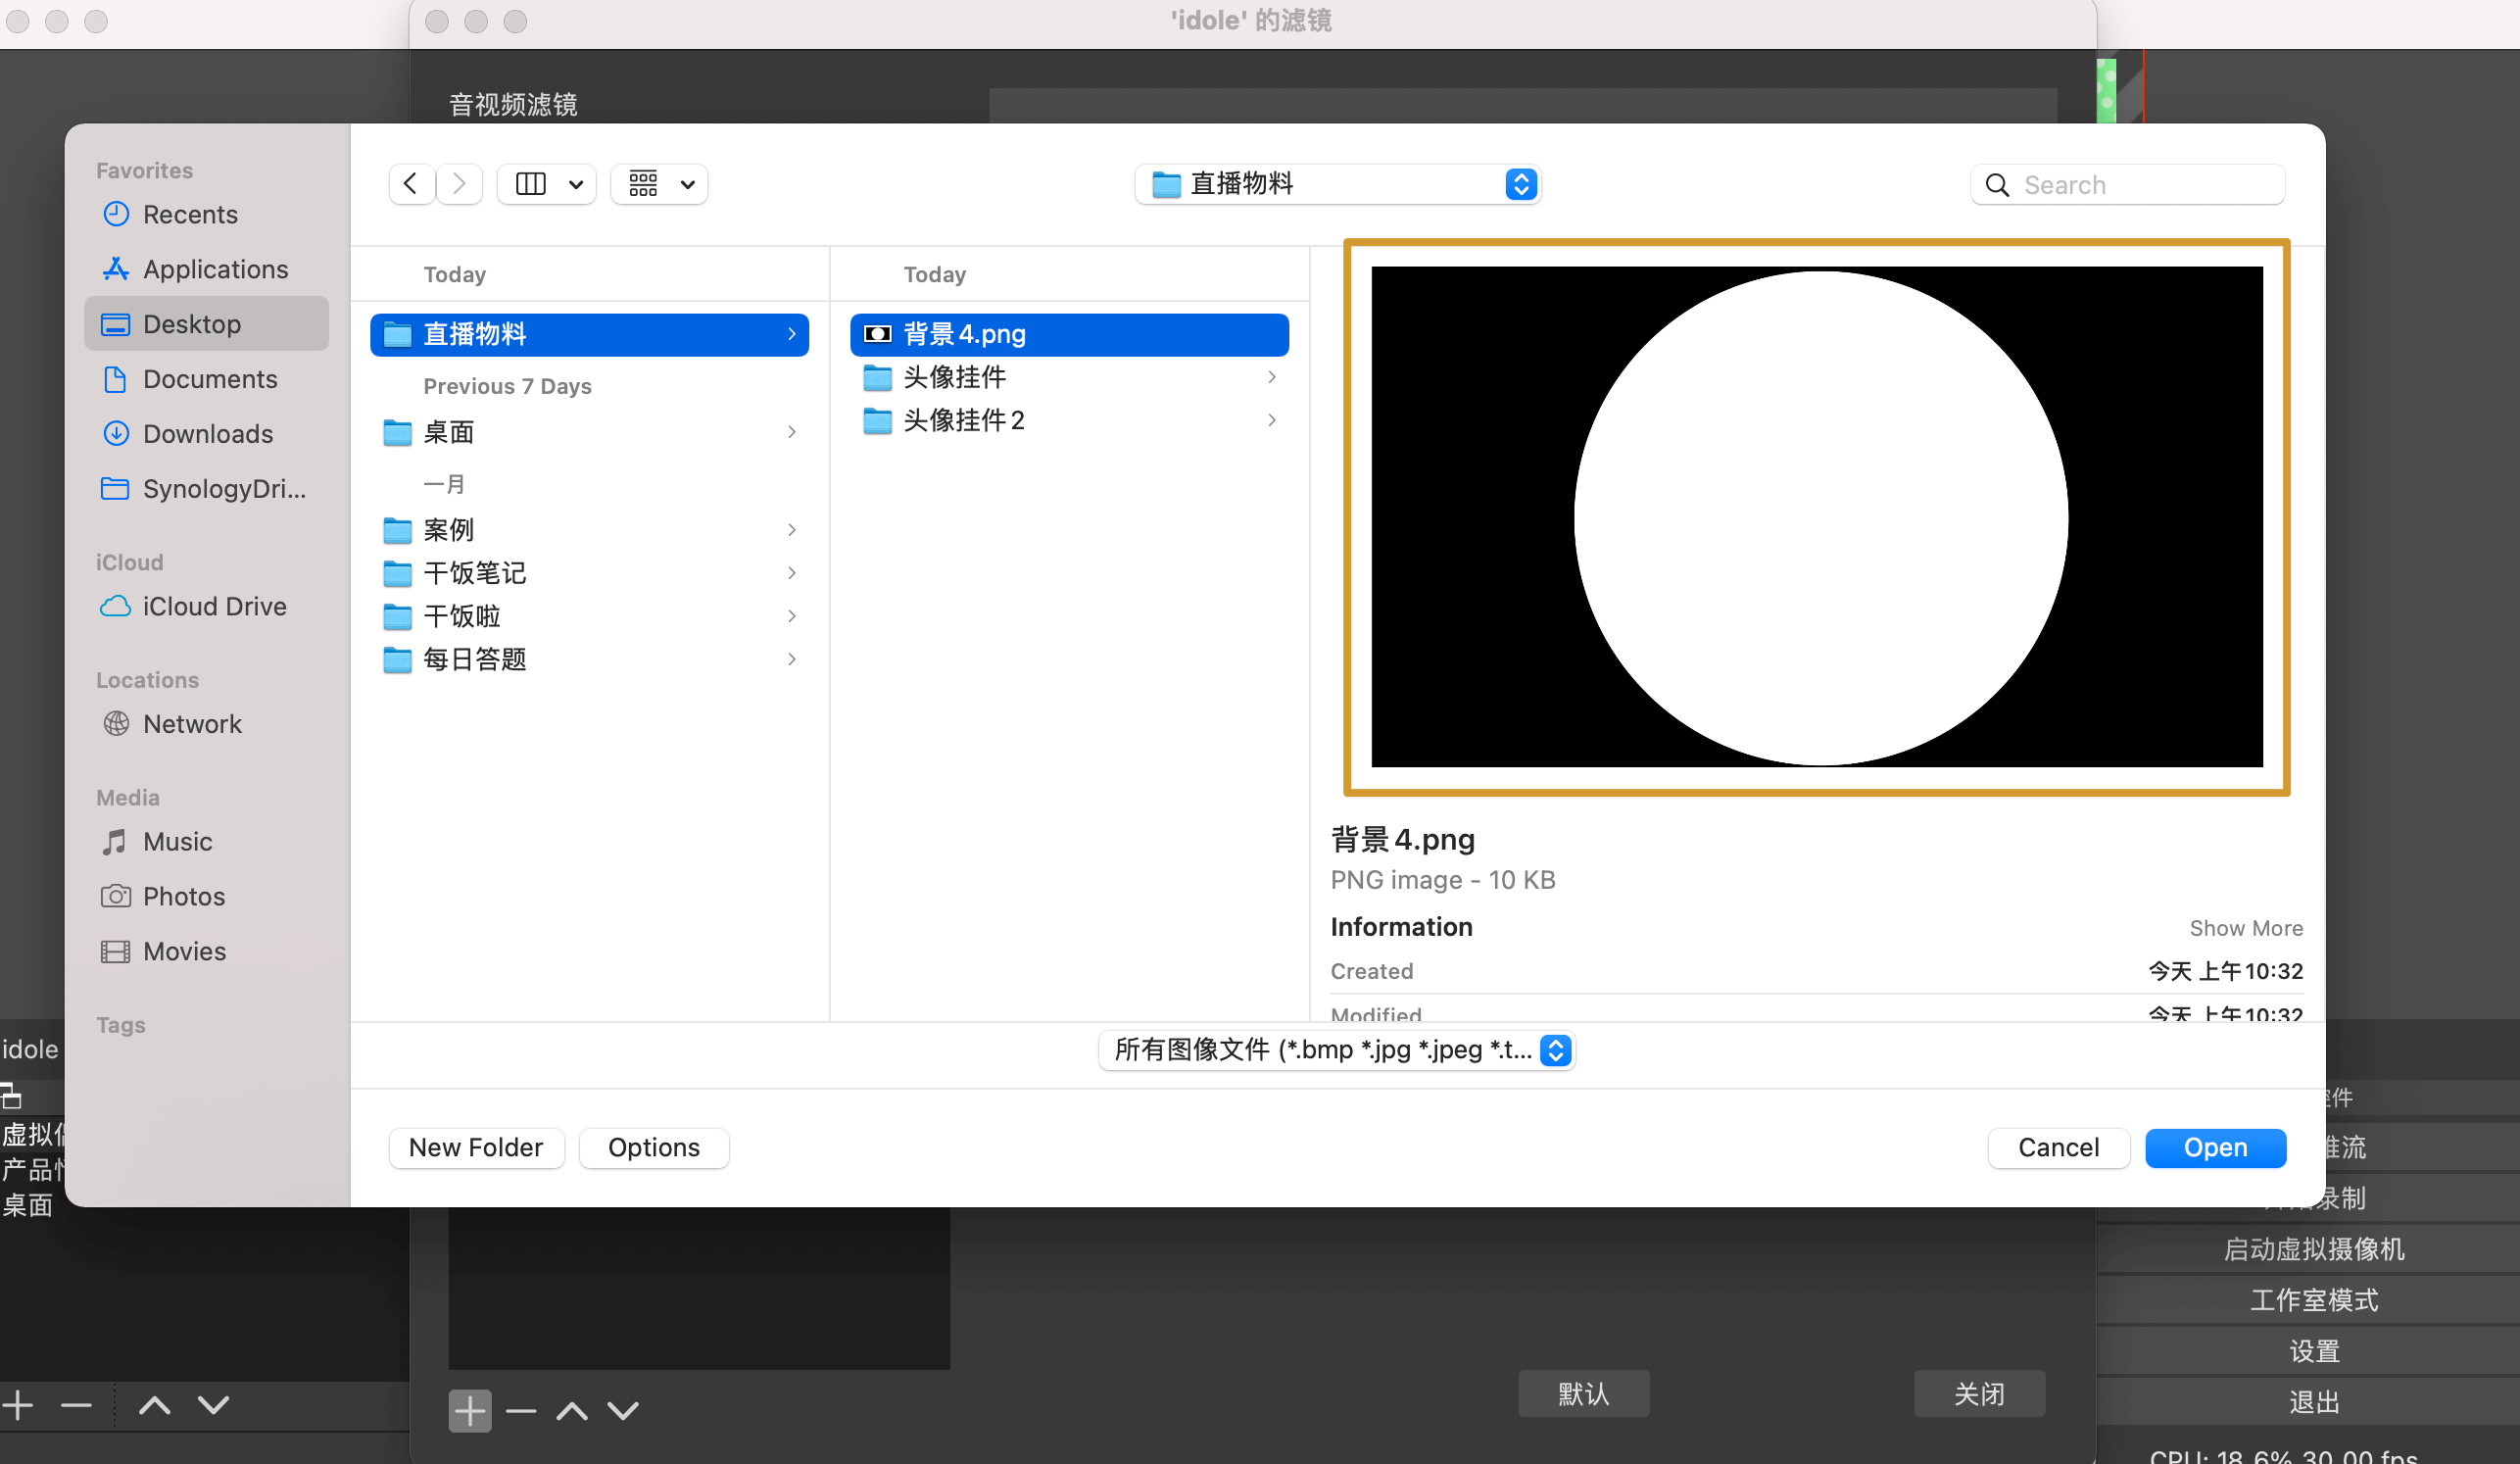Expand the 头像挂件 folder chevron
Screen dimensions: 2520x1464
point(1272,377)
